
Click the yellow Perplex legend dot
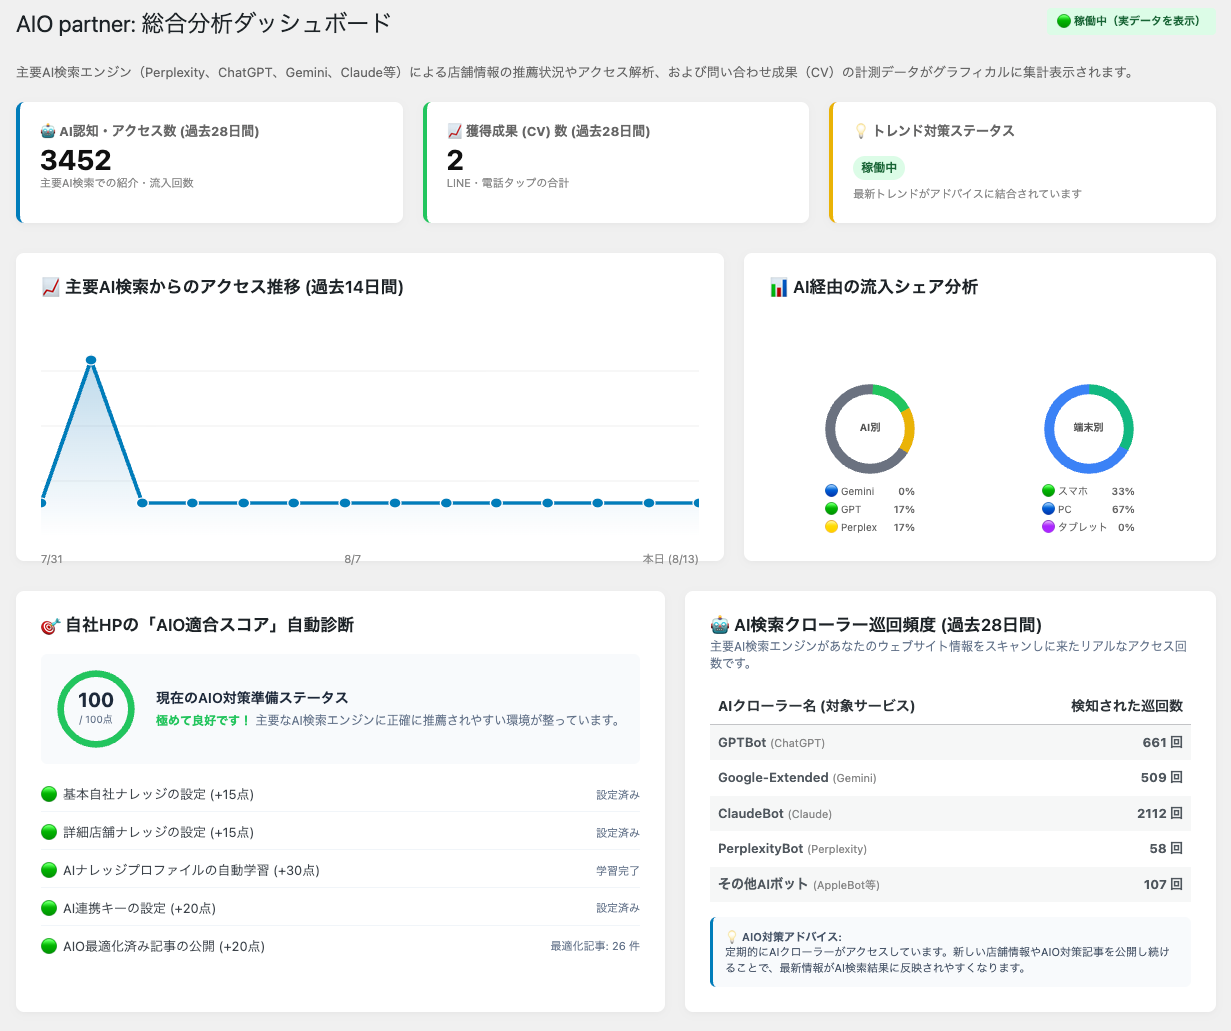pyautogui.click(x=831, y=527)
